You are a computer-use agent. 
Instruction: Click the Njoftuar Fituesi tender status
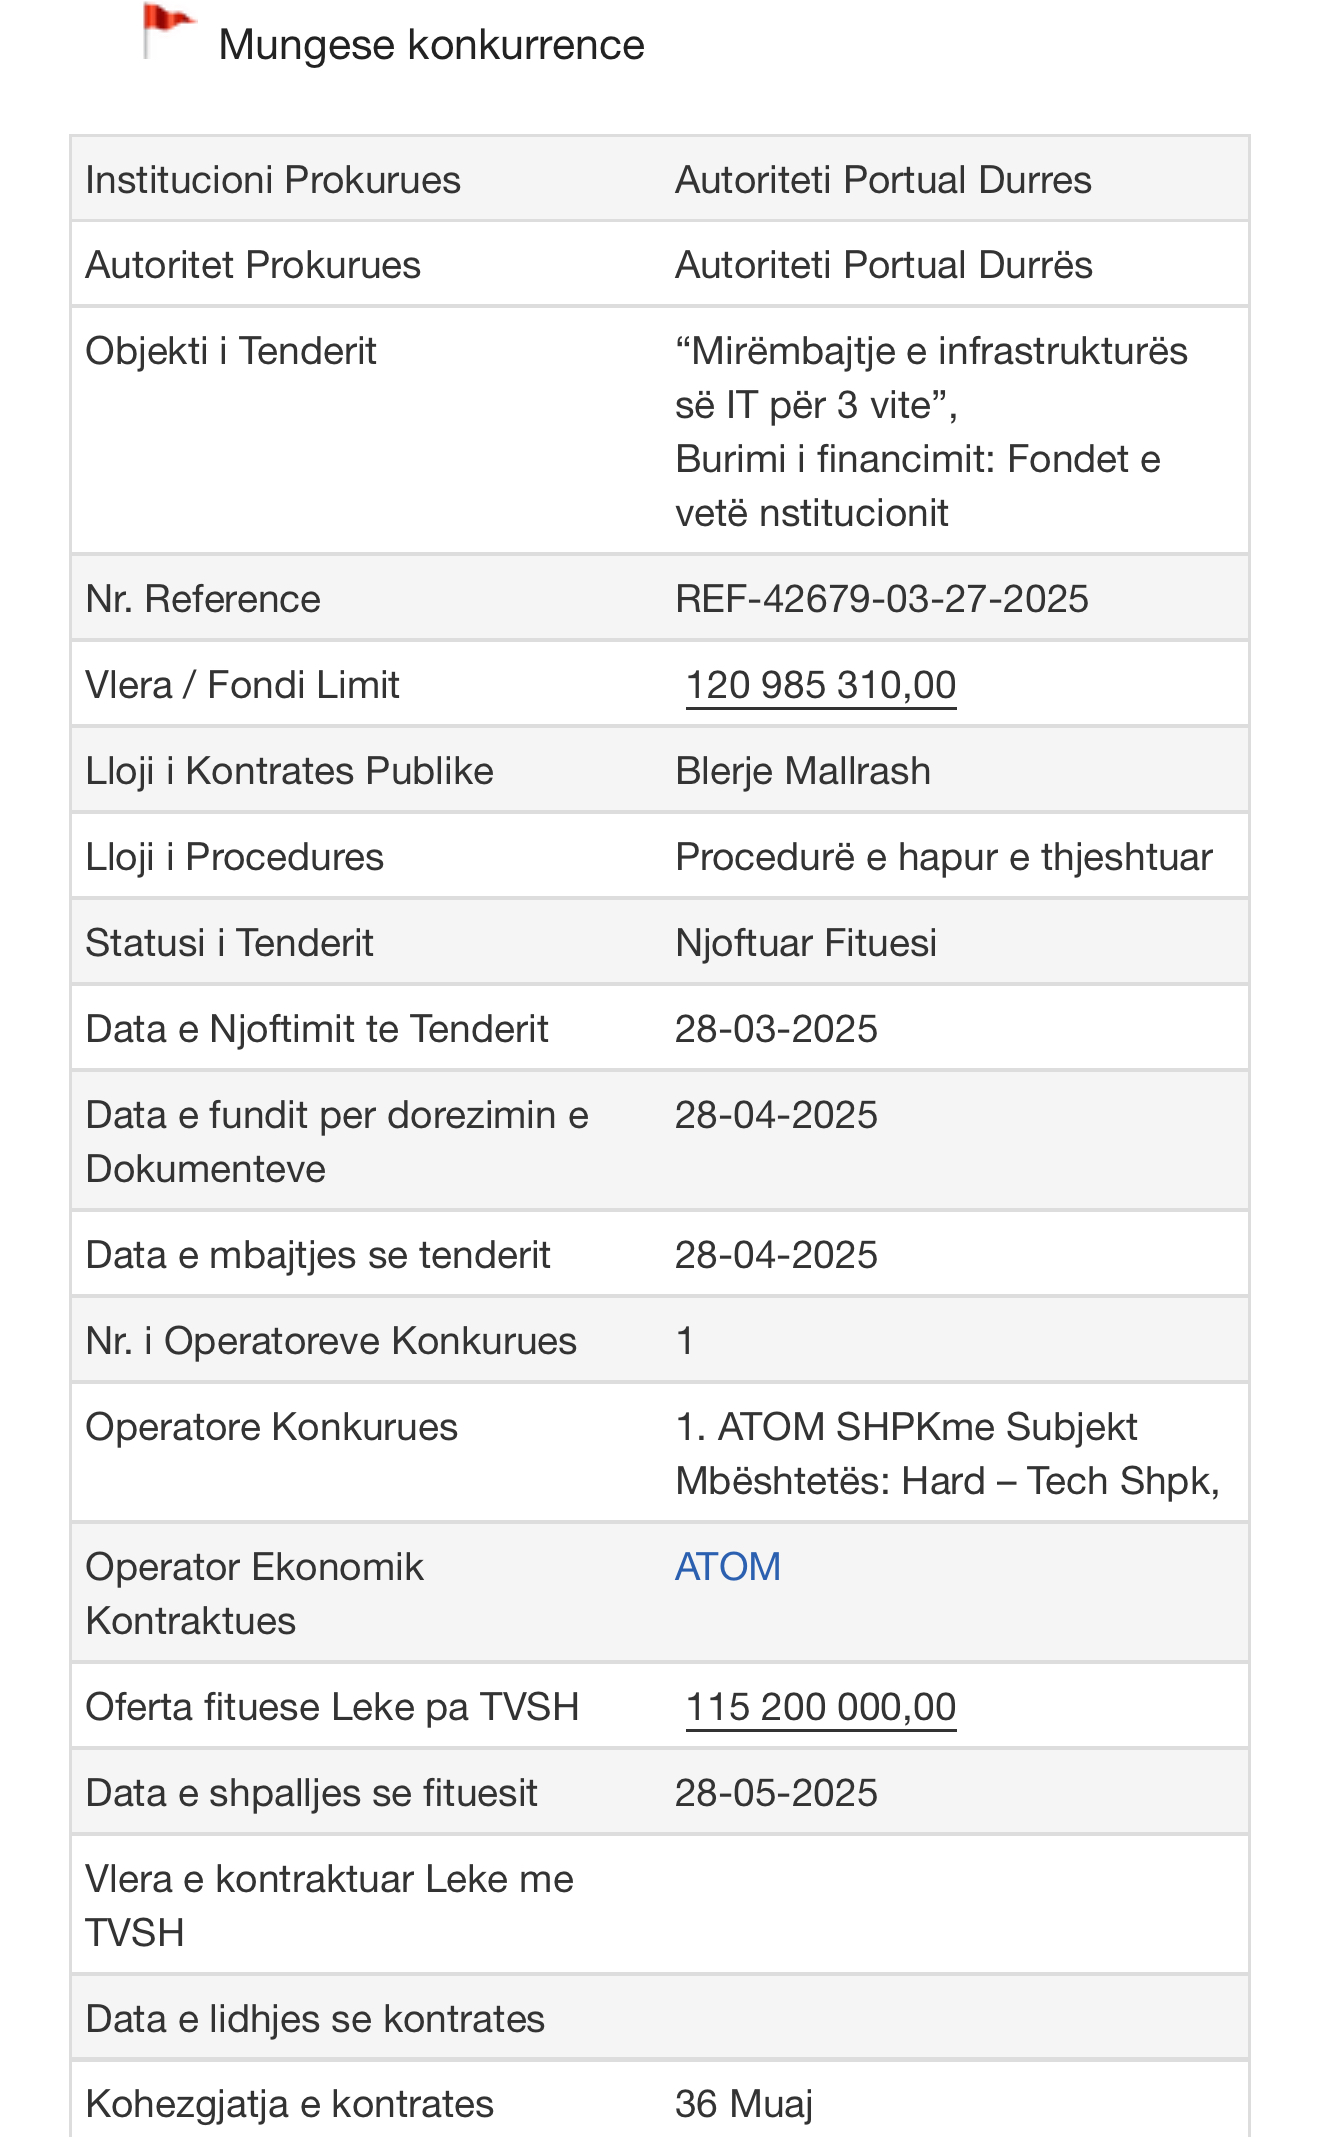click(x=806, y=943)
